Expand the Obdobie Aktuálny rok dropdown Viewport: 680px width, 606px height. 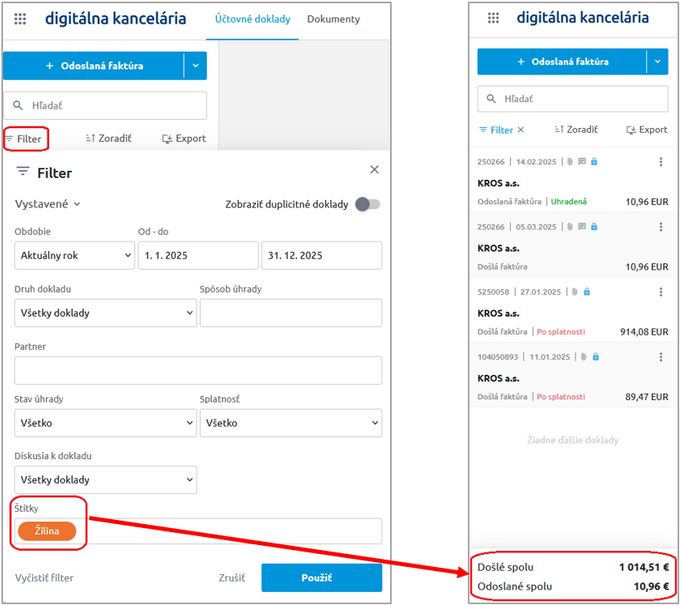point(75,255)
